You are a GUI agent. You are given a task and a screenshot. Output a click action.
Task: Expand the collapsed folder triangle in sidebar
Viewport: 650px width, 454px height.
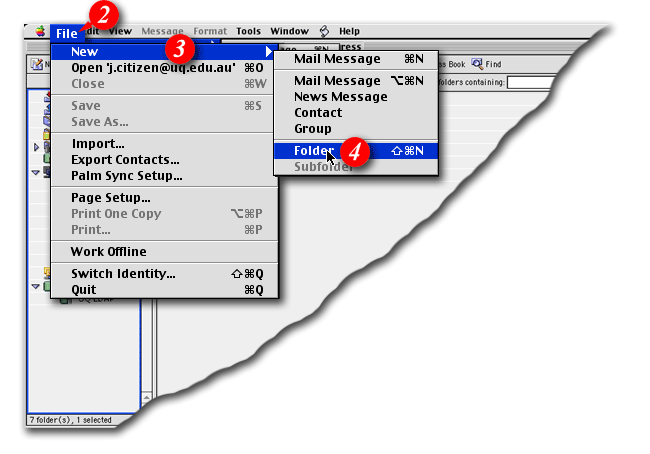[x=37, y=147]
